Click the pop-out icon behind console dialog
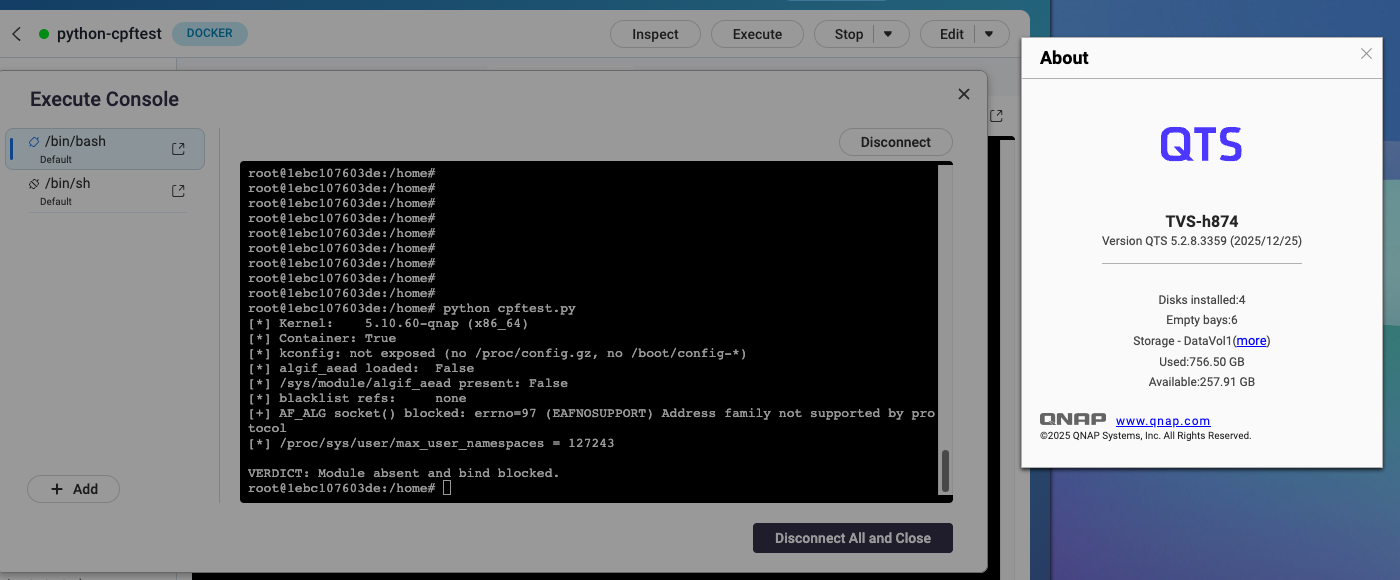This screenshot has height=580, width=1400. click(x=996, y=117)
